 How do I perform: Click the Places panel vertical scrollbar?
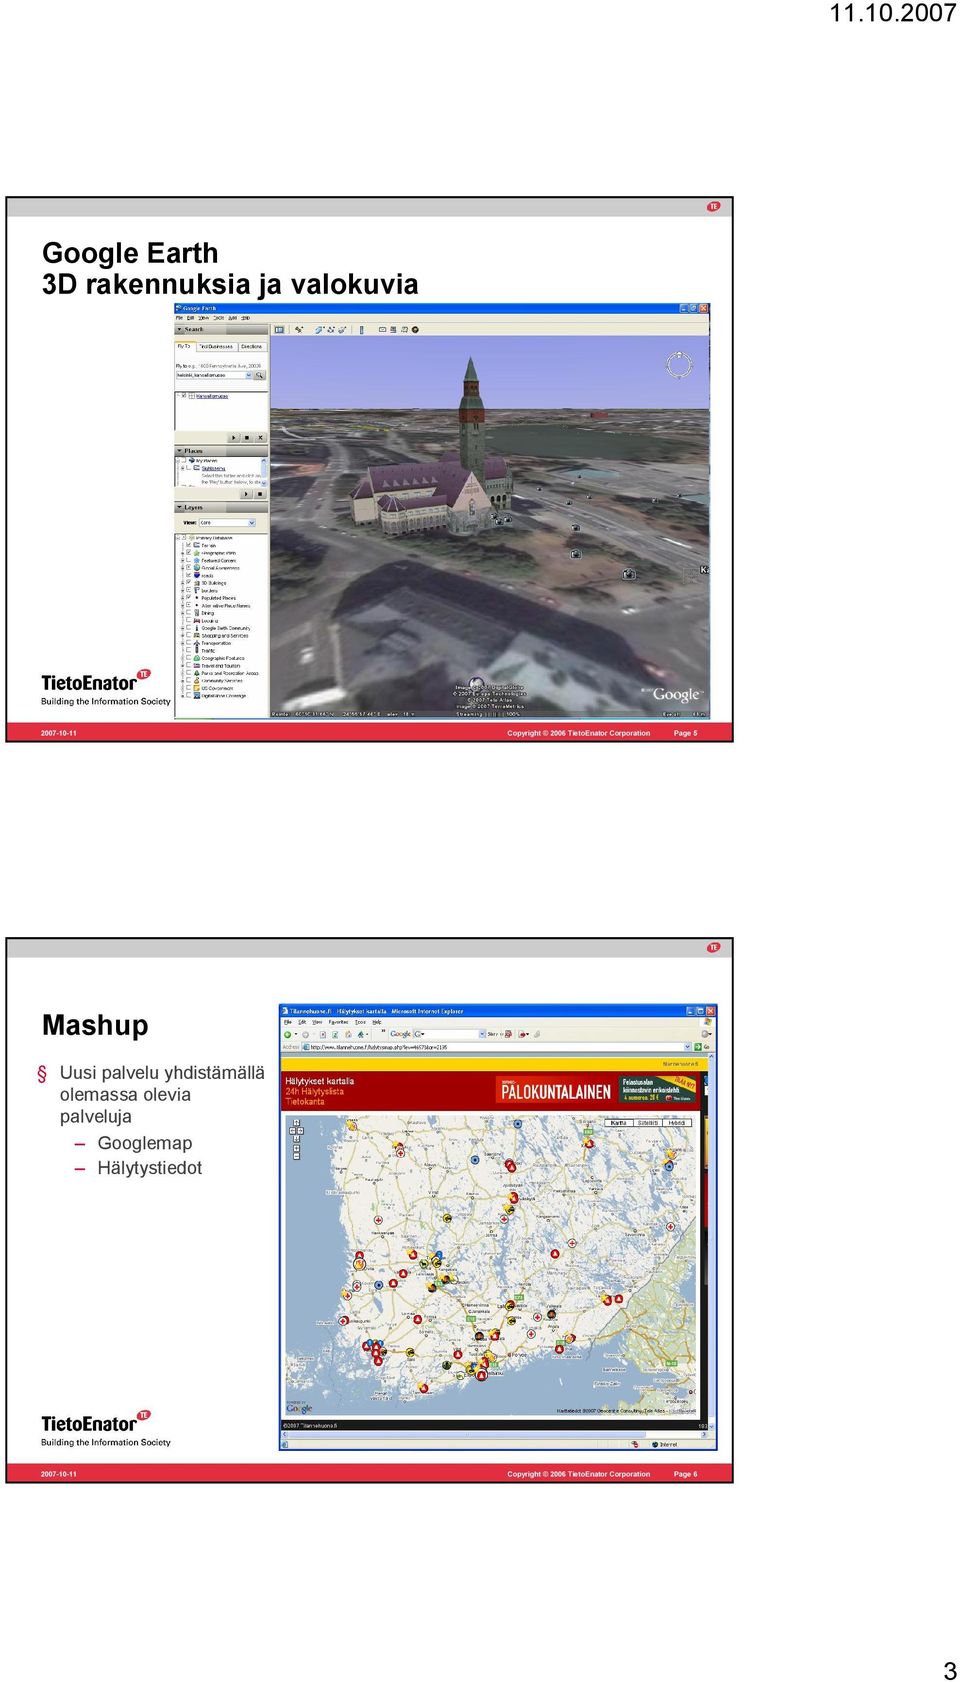tap(264, 471)
